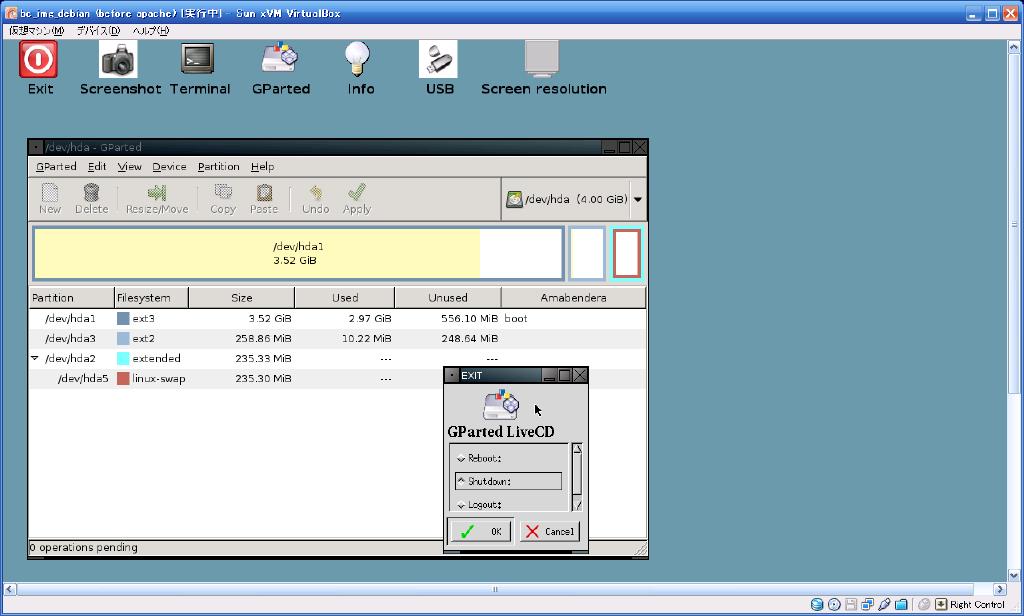
Task: Click 3.52 GiB size cell for hda1
Action: click(270, 318)
